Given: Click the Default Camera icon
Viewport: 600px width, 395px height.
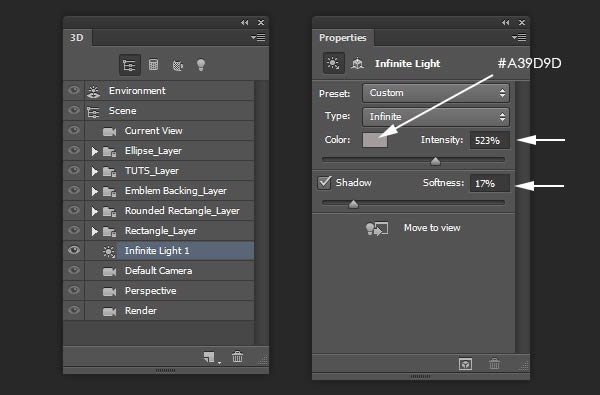Looking at the screenshot, I should click(x=109, y=272).
